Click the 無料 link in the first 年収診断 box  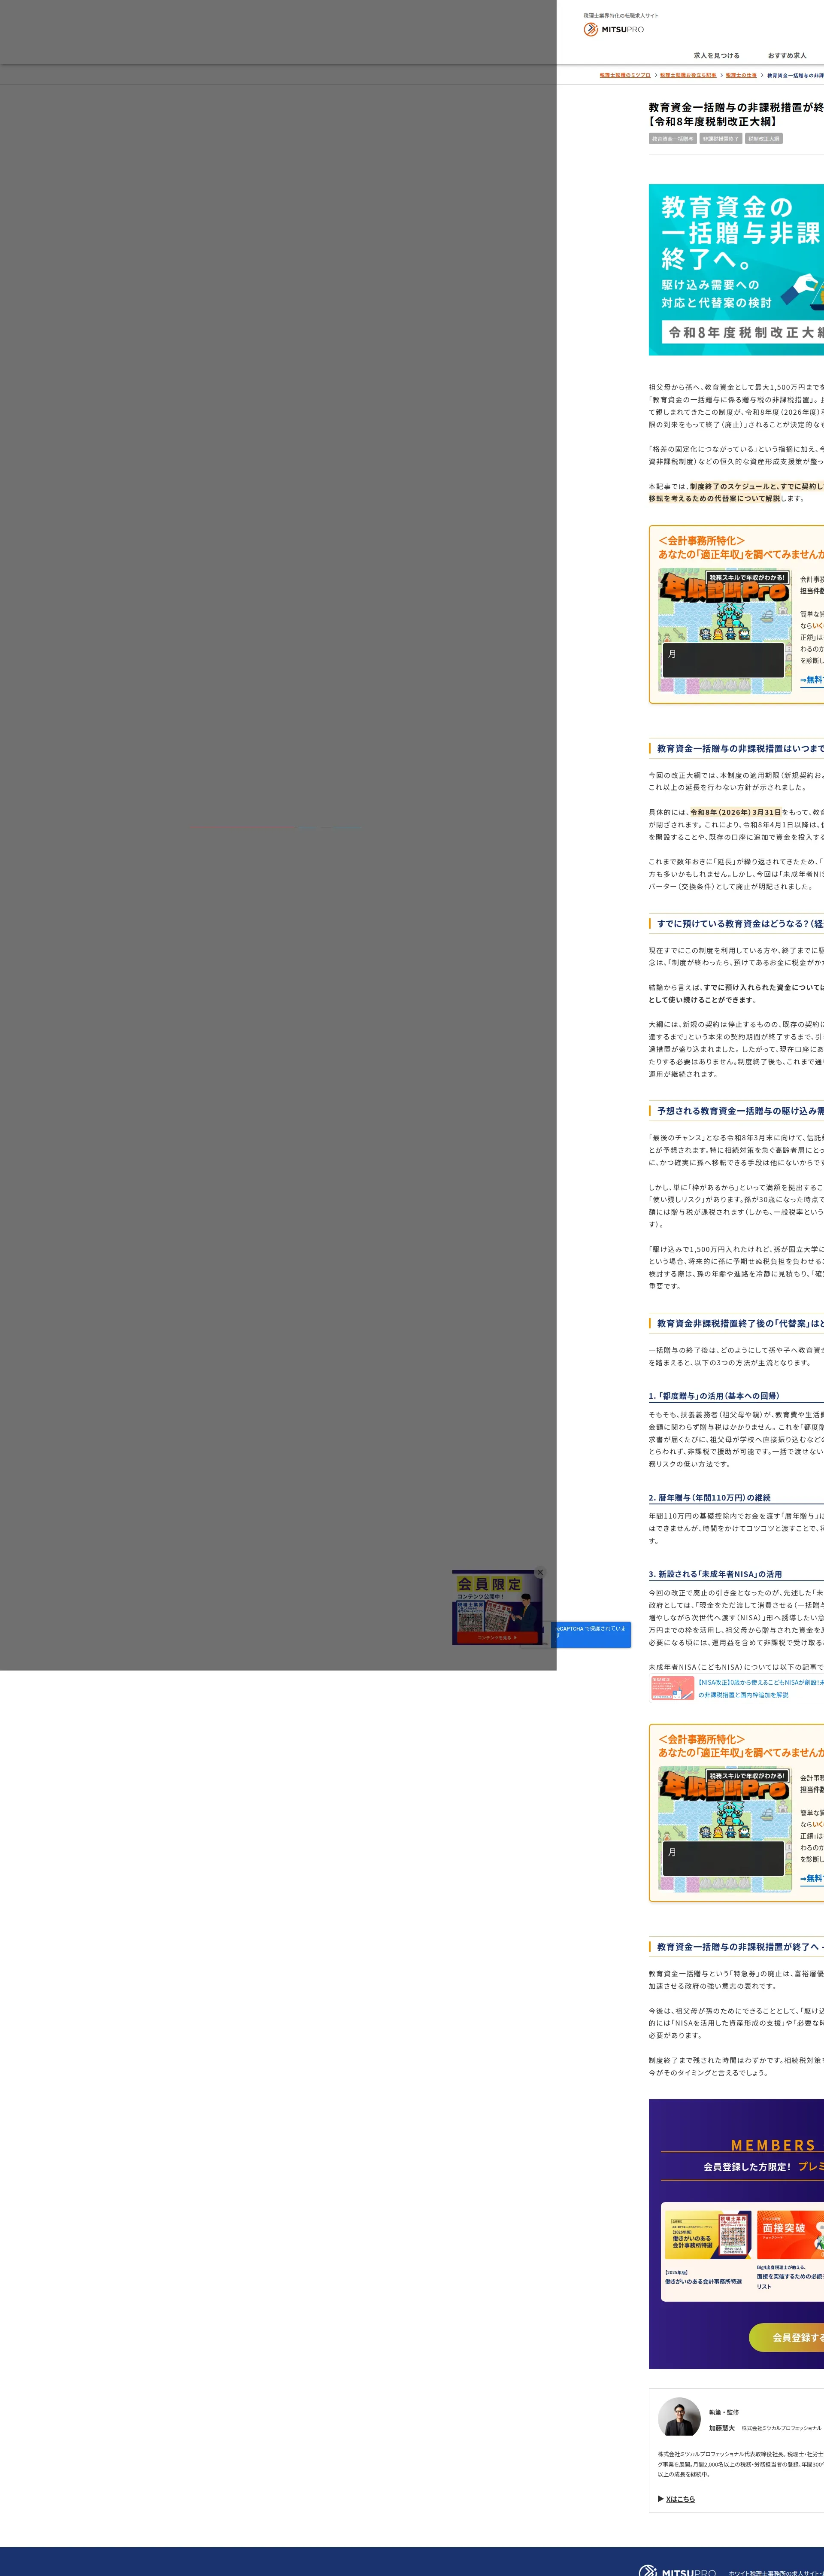[812, 680]
